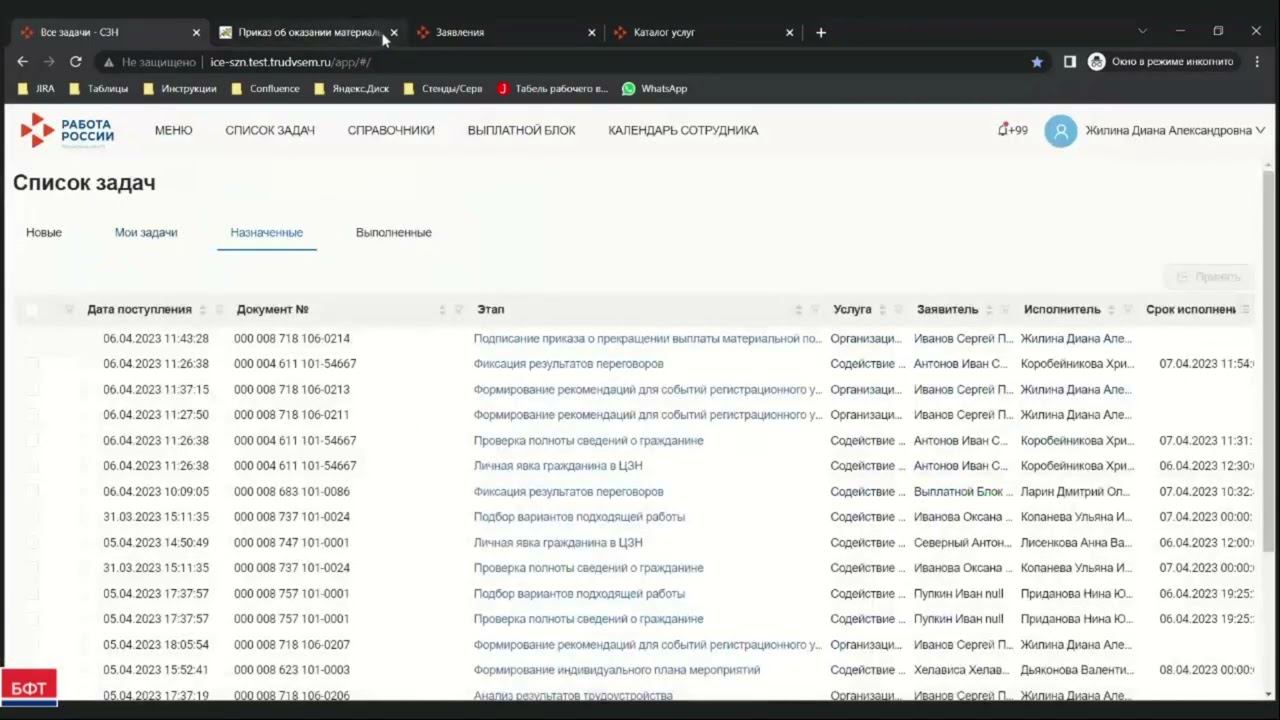This screenshot has height=720, width=1280.
Task: Open Подписание приказа о прекращении выплаты link
Action: coord(648,339)
